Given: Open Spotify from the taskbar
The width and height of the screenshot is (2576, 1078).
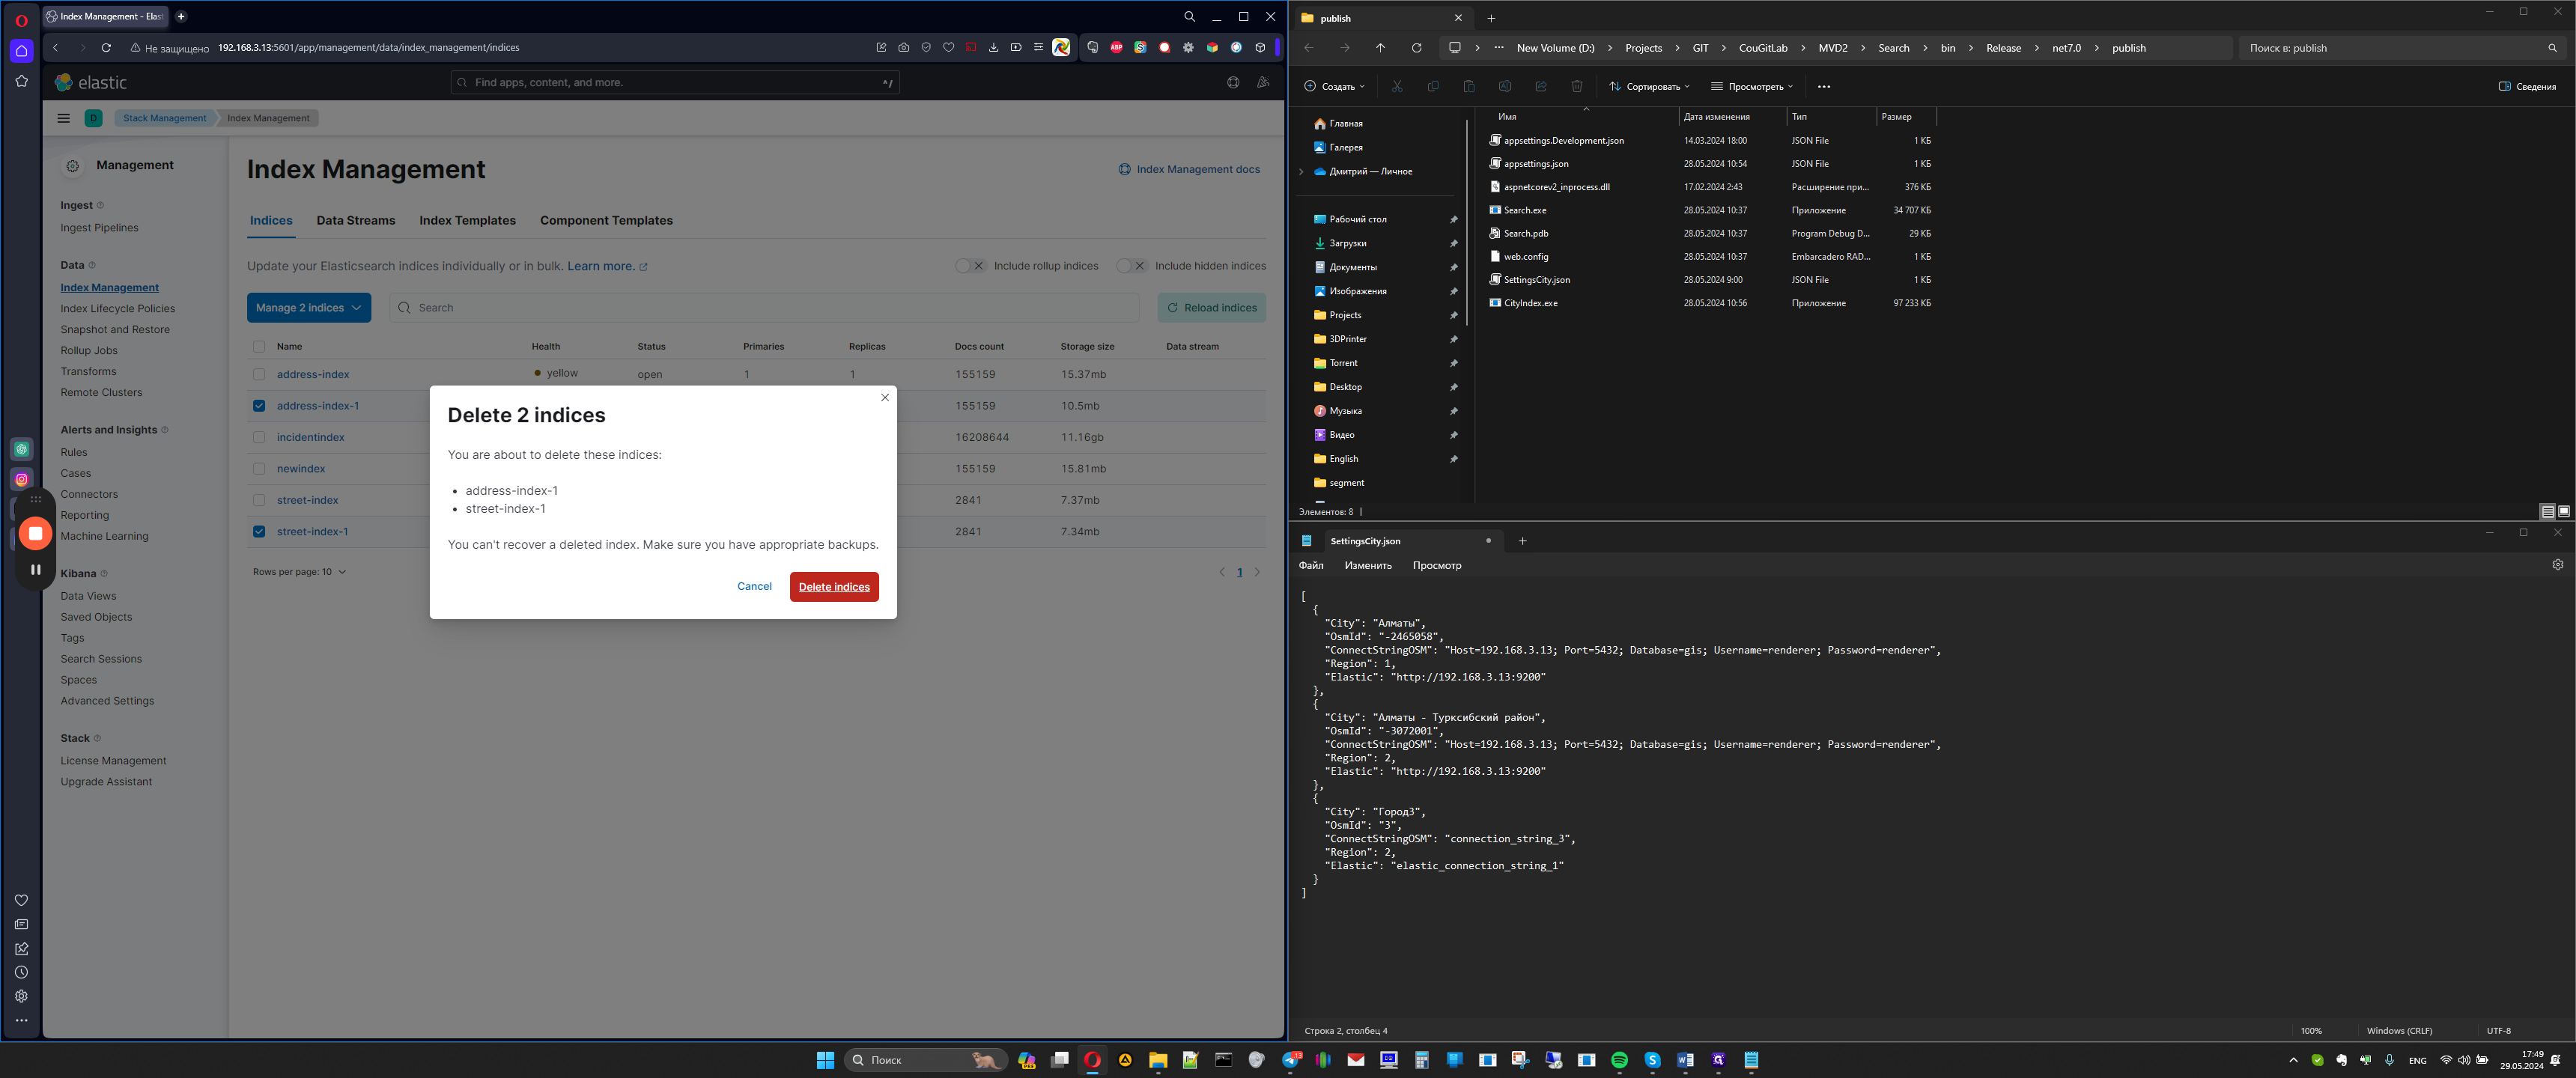Looking at the screenshot, I should point(1619,1060).
